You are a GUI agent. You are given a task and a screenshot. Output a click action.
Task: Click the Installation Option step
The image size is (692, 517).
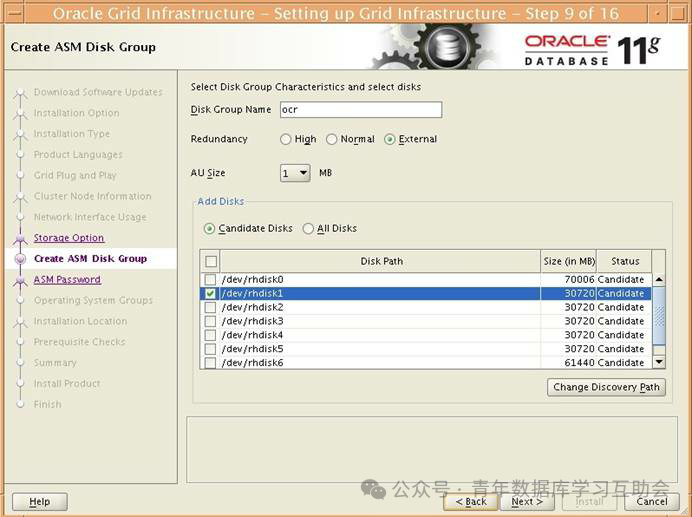76,113
